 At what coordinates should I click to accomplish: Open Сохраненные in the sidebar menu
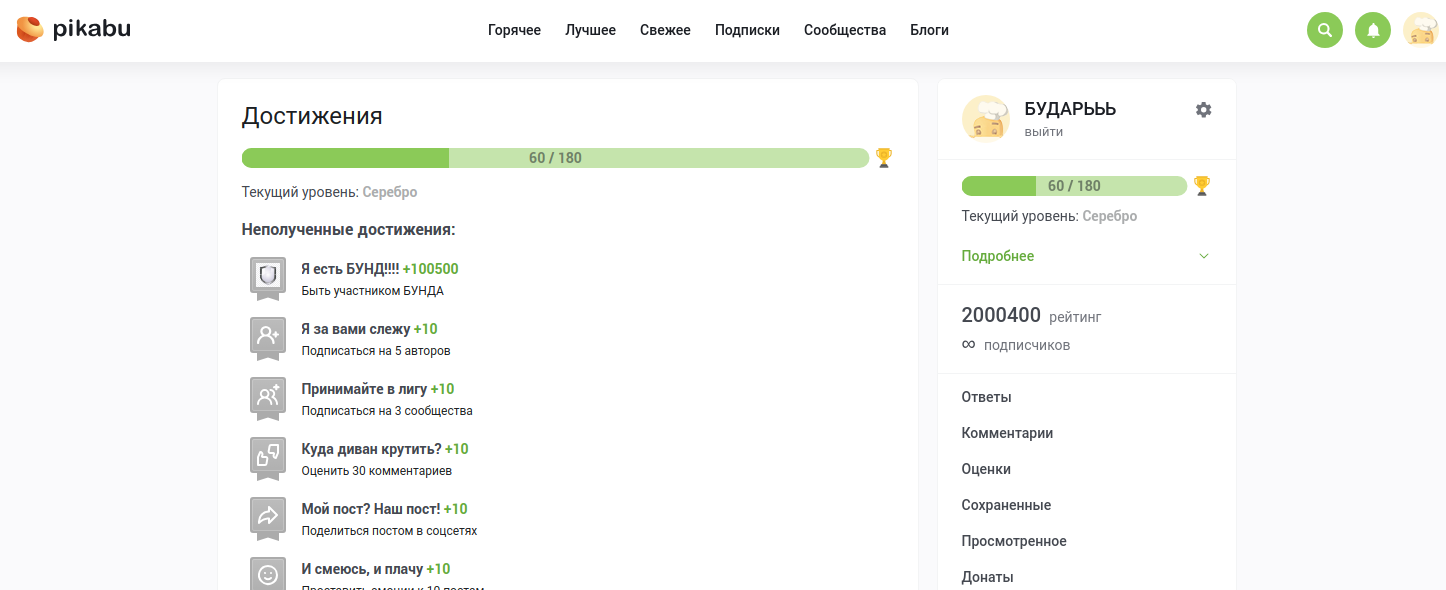(1006, 505)
